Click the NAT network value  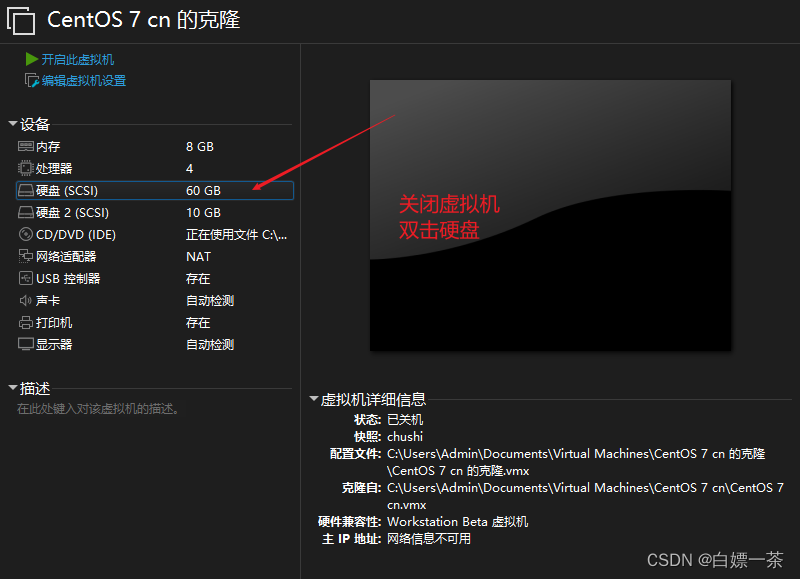pyautogui.click(x=198, y=256)
